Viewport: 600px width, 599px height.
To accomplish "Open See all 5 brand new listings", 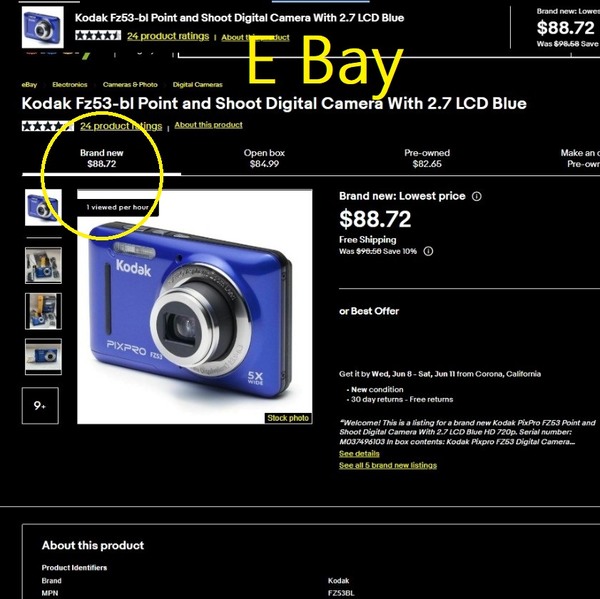I will [388, 465].
